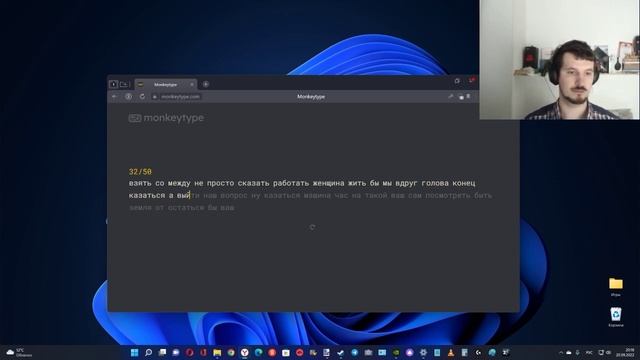
Task: Close the Monkeytype tab
Action: [192, 84]
